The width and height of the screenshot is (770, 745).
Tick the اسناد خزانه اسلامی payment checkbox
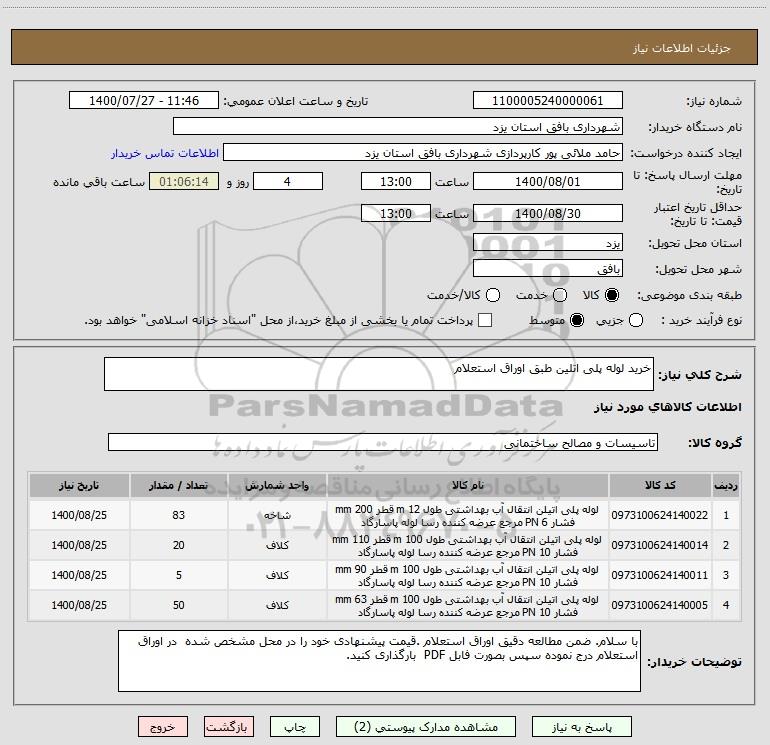[485, 320]
